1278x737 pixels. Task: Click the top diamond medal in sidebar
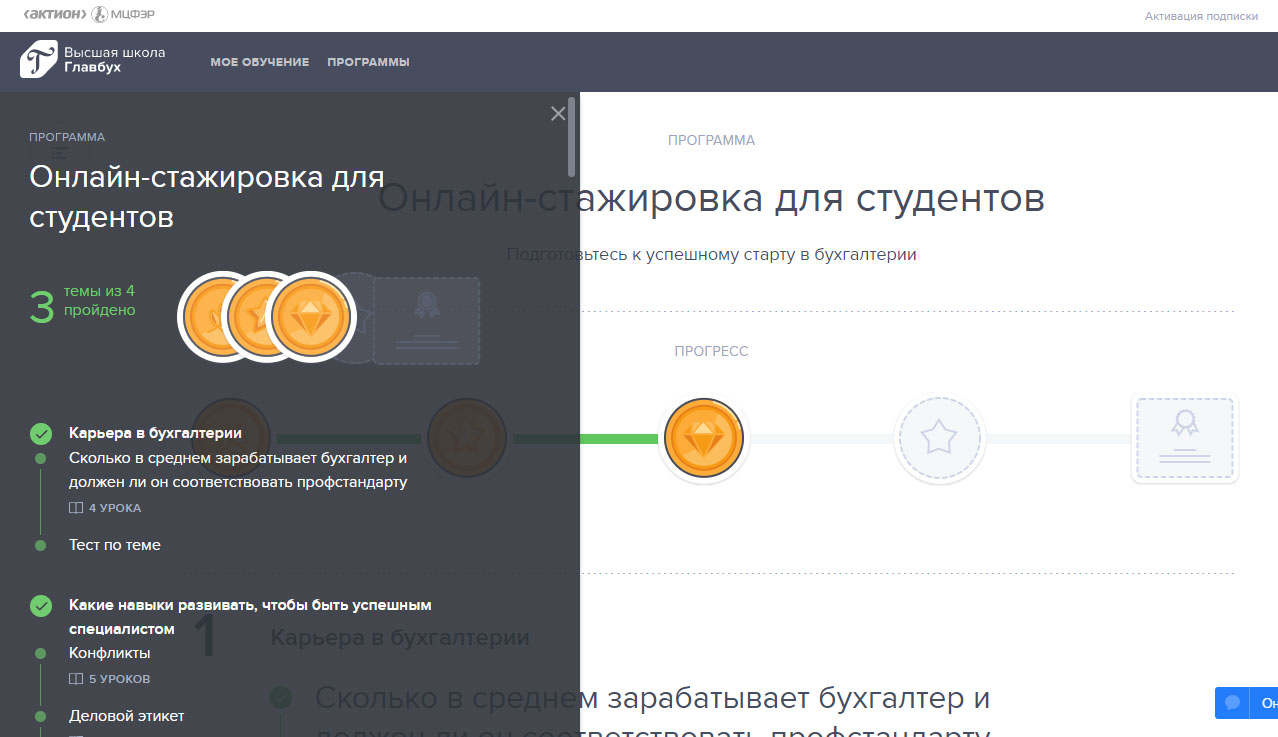tap(311, 317)
